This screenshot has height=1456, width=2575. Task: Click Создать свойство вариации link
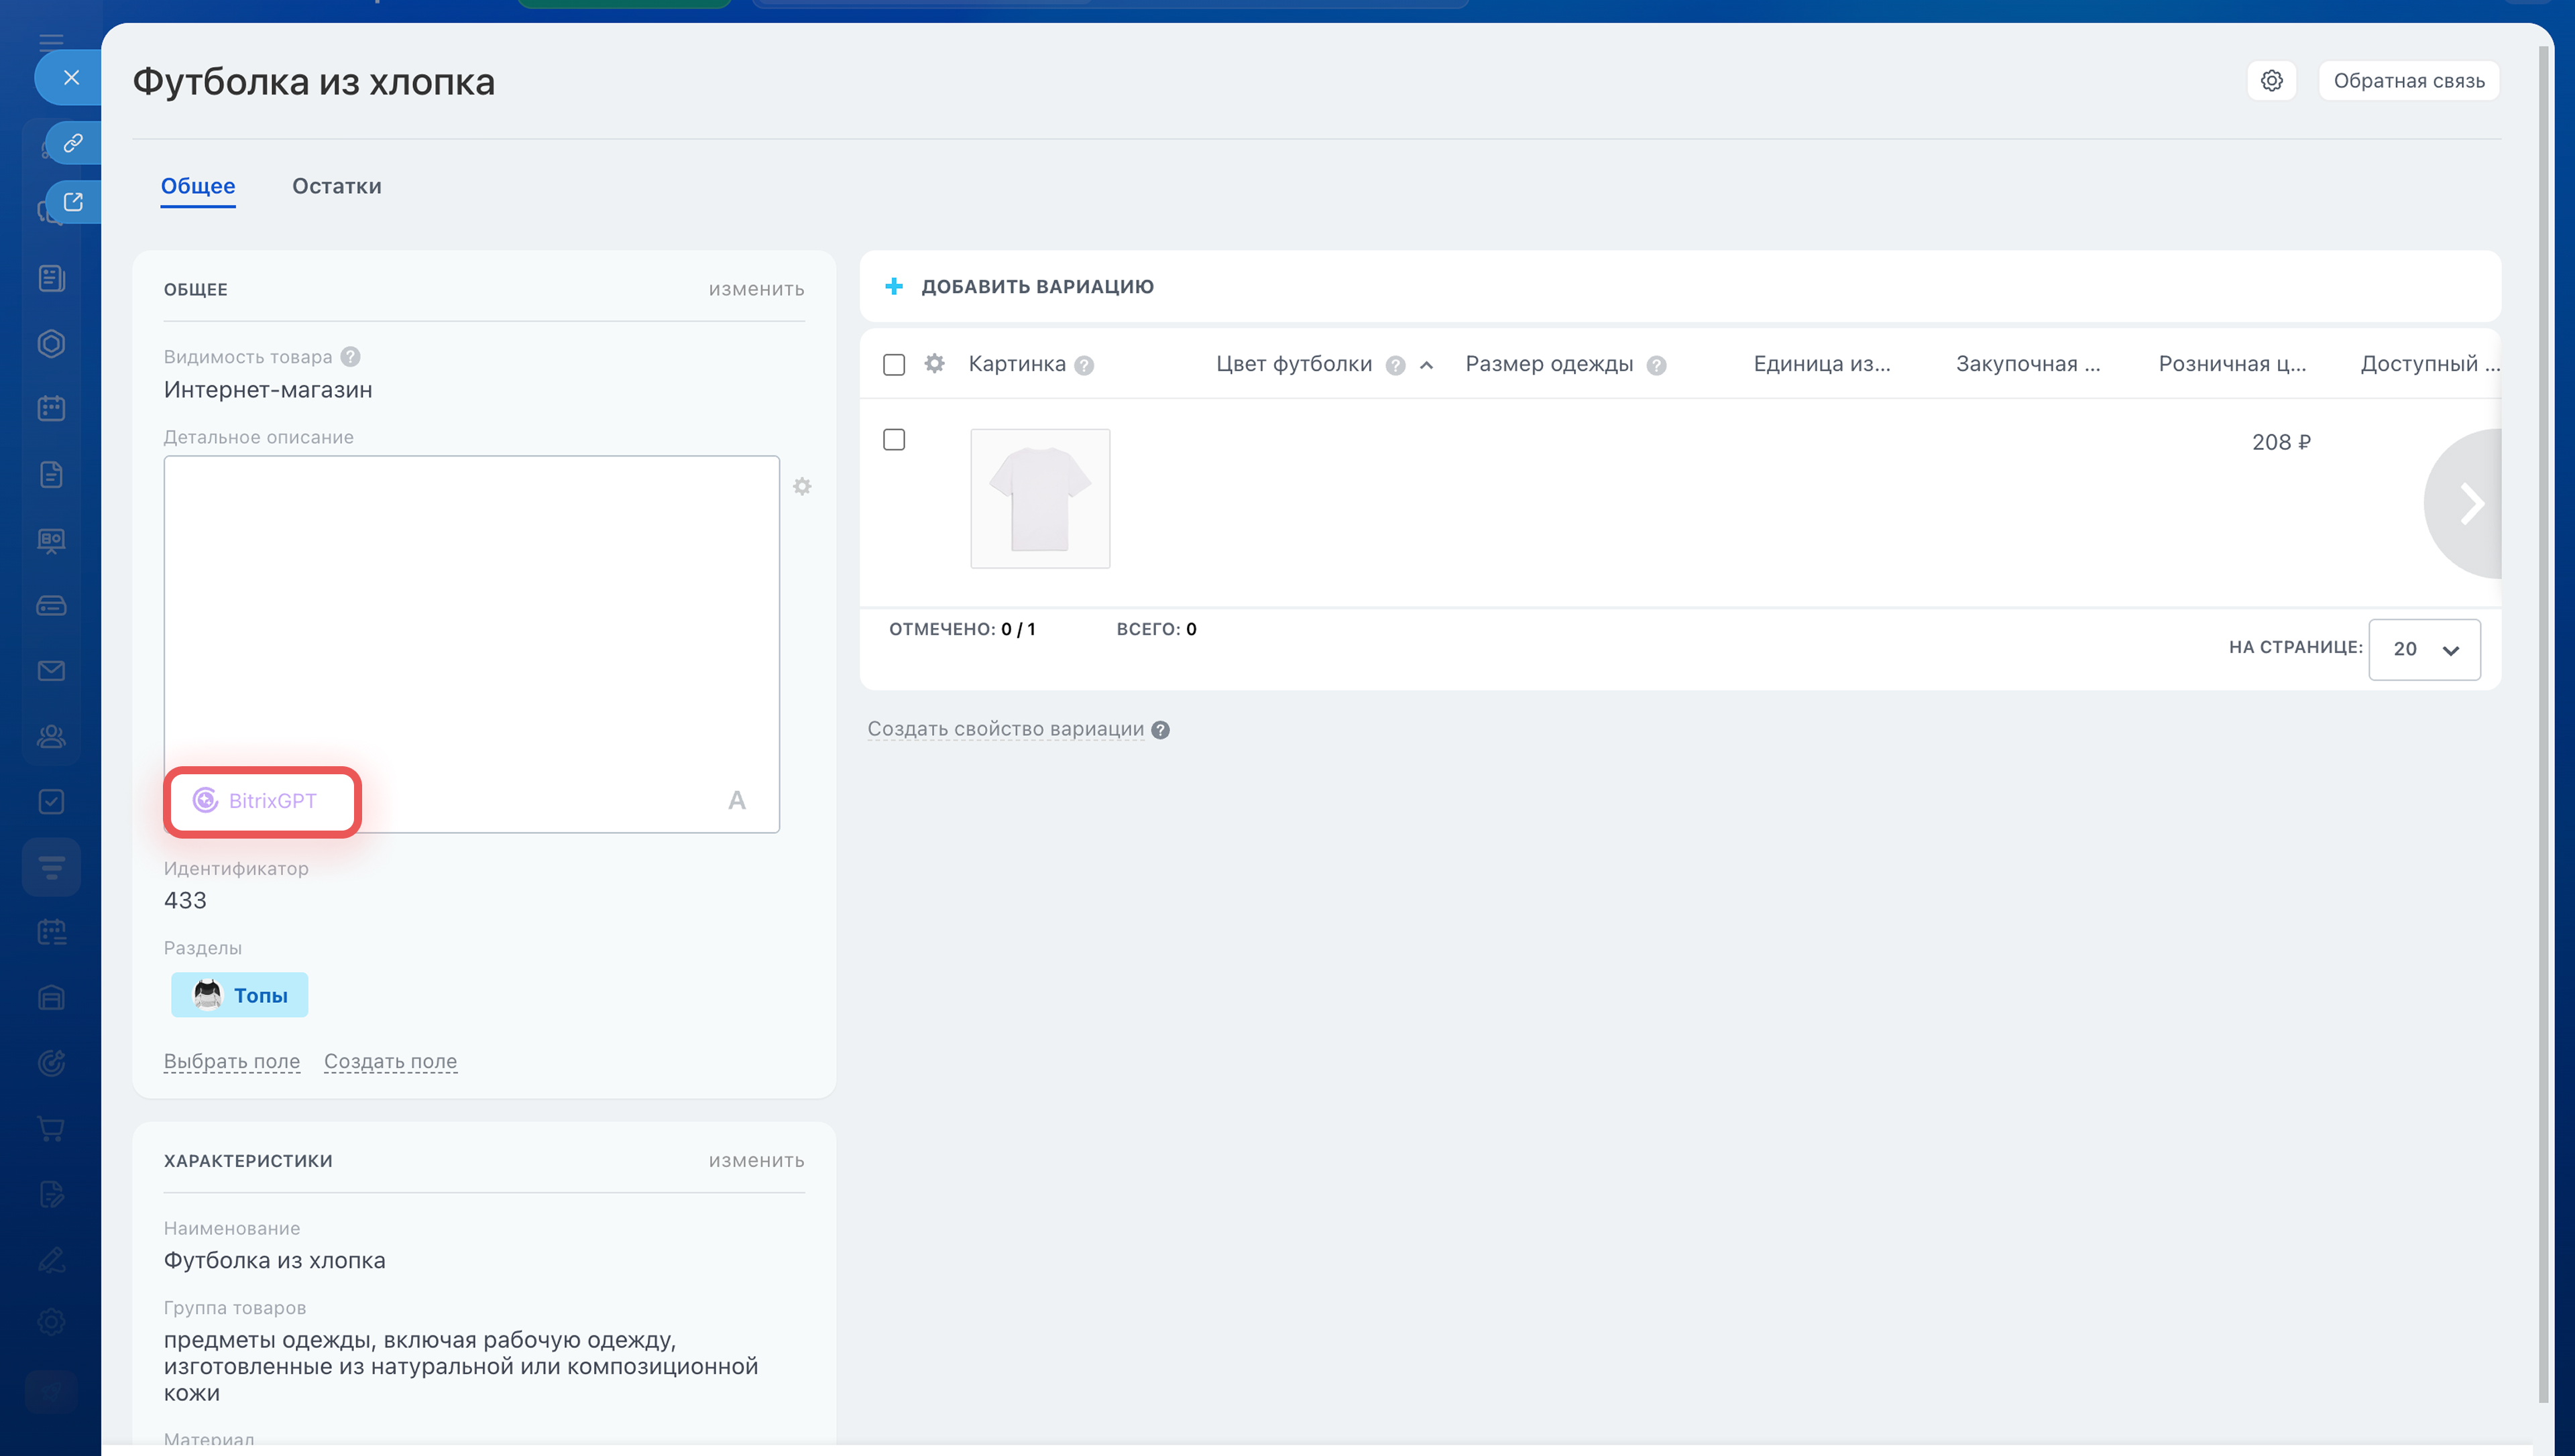1005,729
